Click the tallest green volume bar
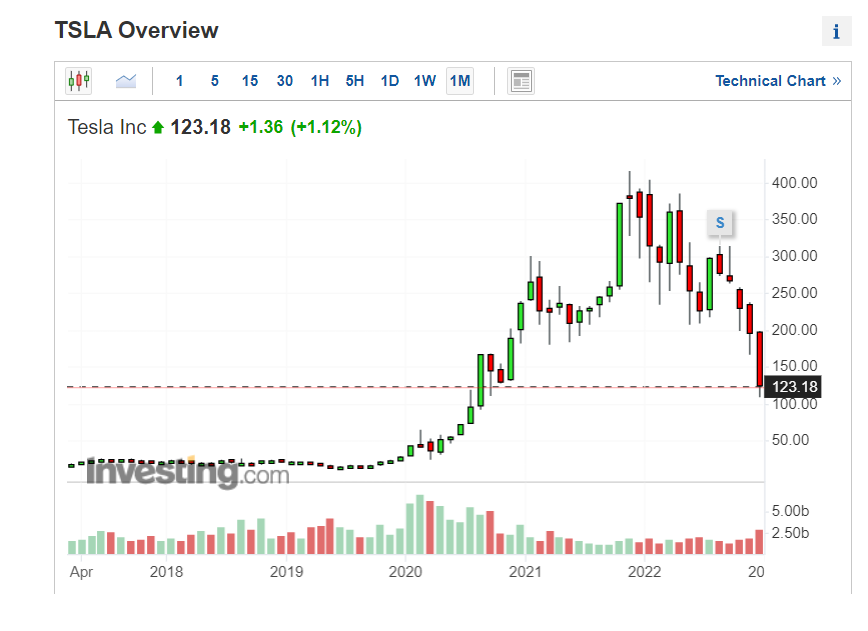 (x=420, y=524)
